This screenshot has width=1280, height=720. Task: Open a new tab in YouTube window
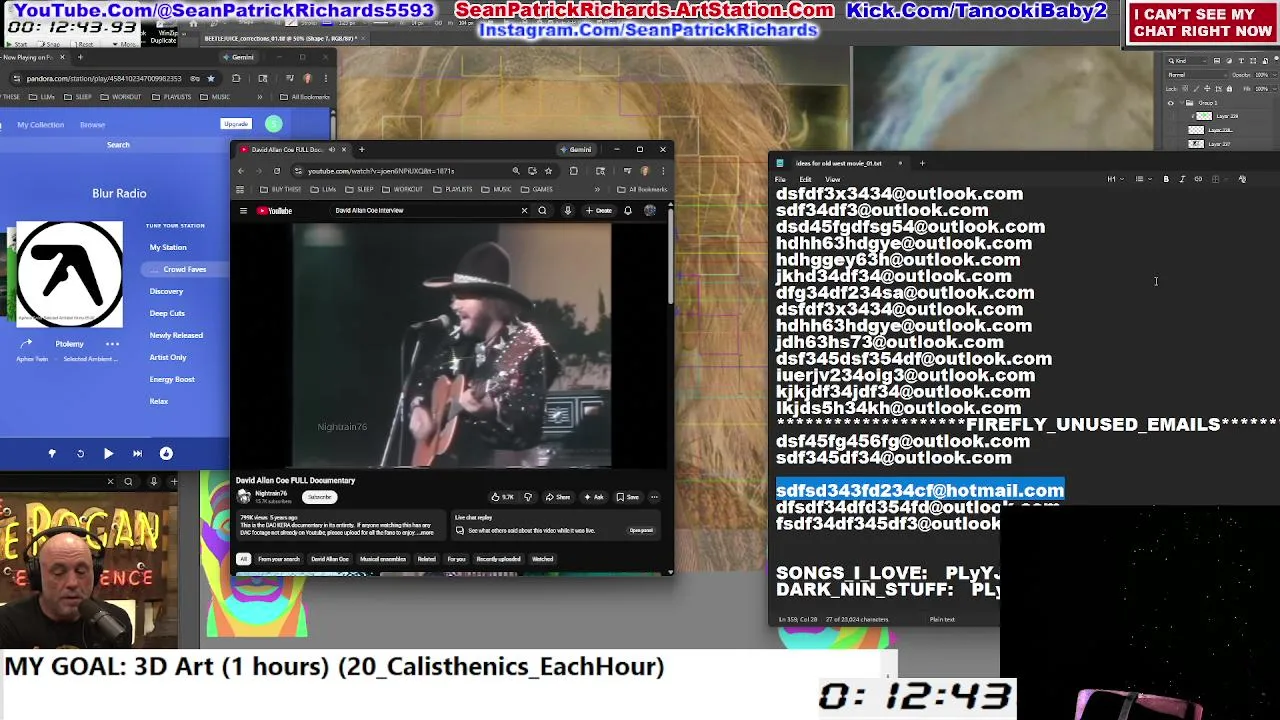pyautogui.click(x=362, y=149)
